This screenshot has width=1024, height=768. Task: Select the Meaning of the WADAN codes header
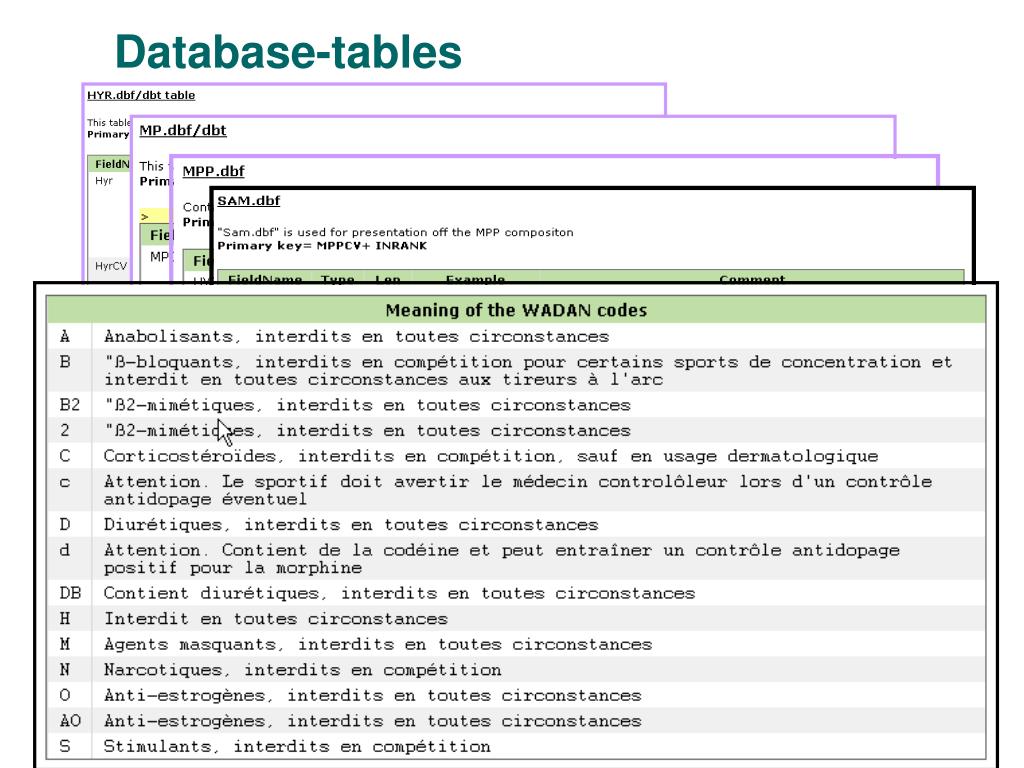pyautogui.click(x=516, y=310)
